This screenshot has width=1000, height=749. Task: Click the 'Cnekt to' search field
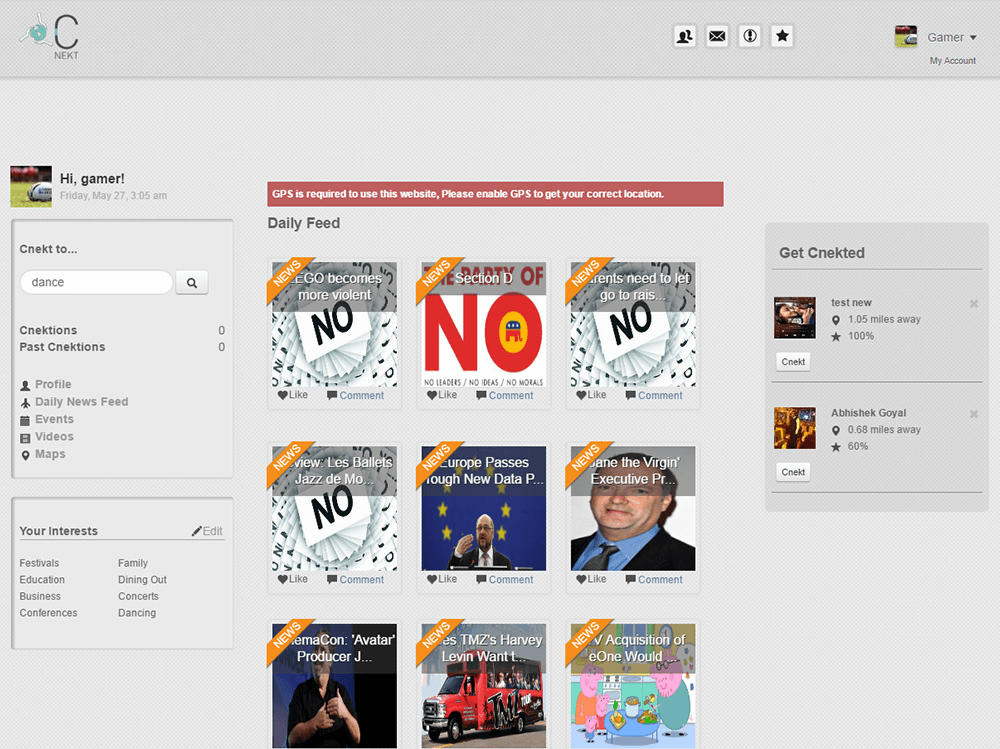click(96, 283)
